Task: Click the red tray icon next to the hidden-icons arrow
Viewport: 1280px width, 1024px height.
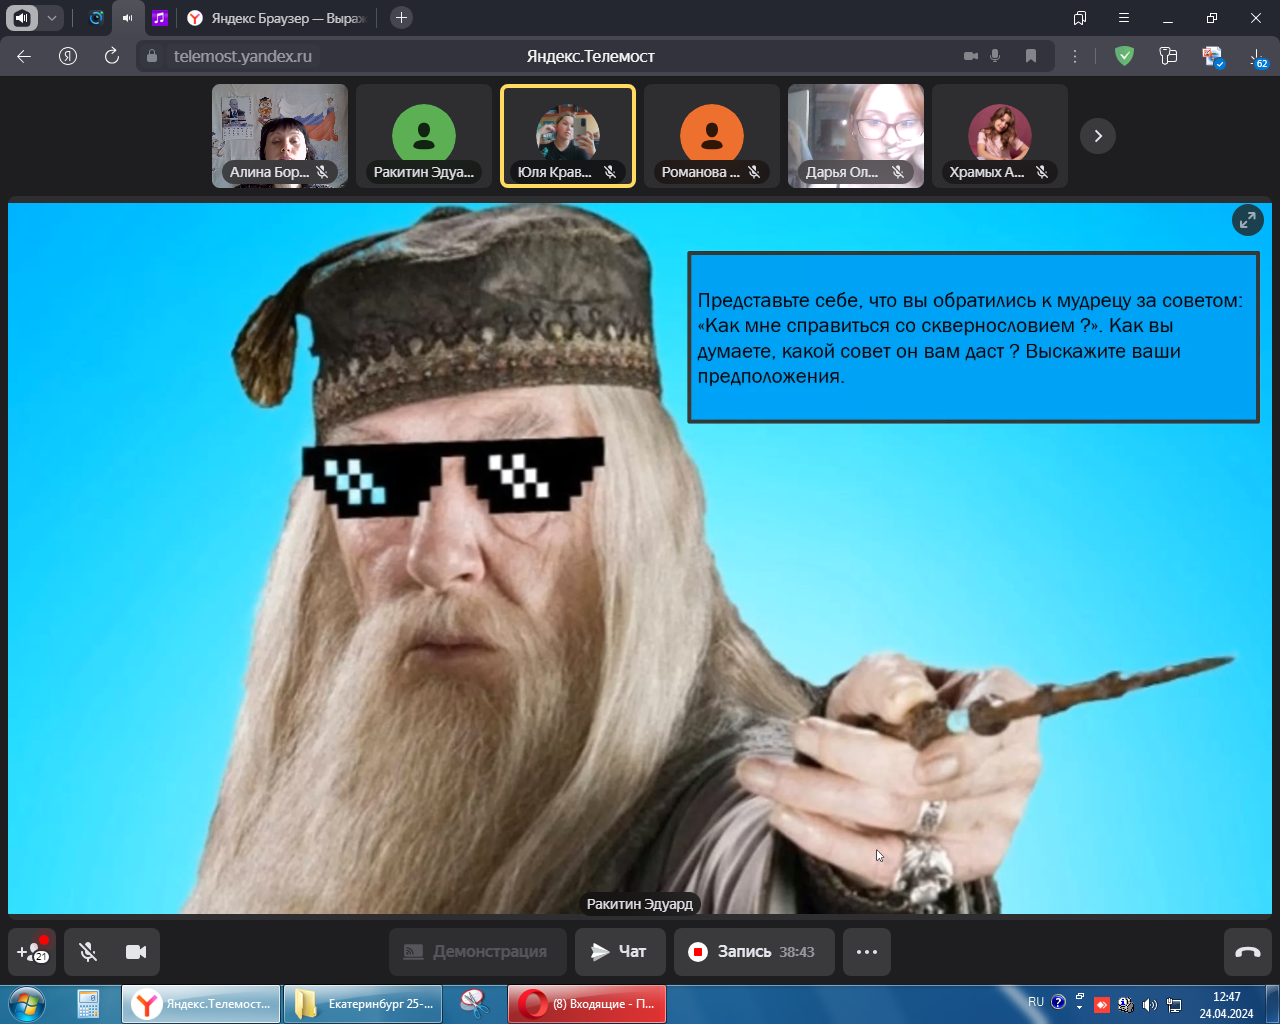Action: (1102, 1005)
